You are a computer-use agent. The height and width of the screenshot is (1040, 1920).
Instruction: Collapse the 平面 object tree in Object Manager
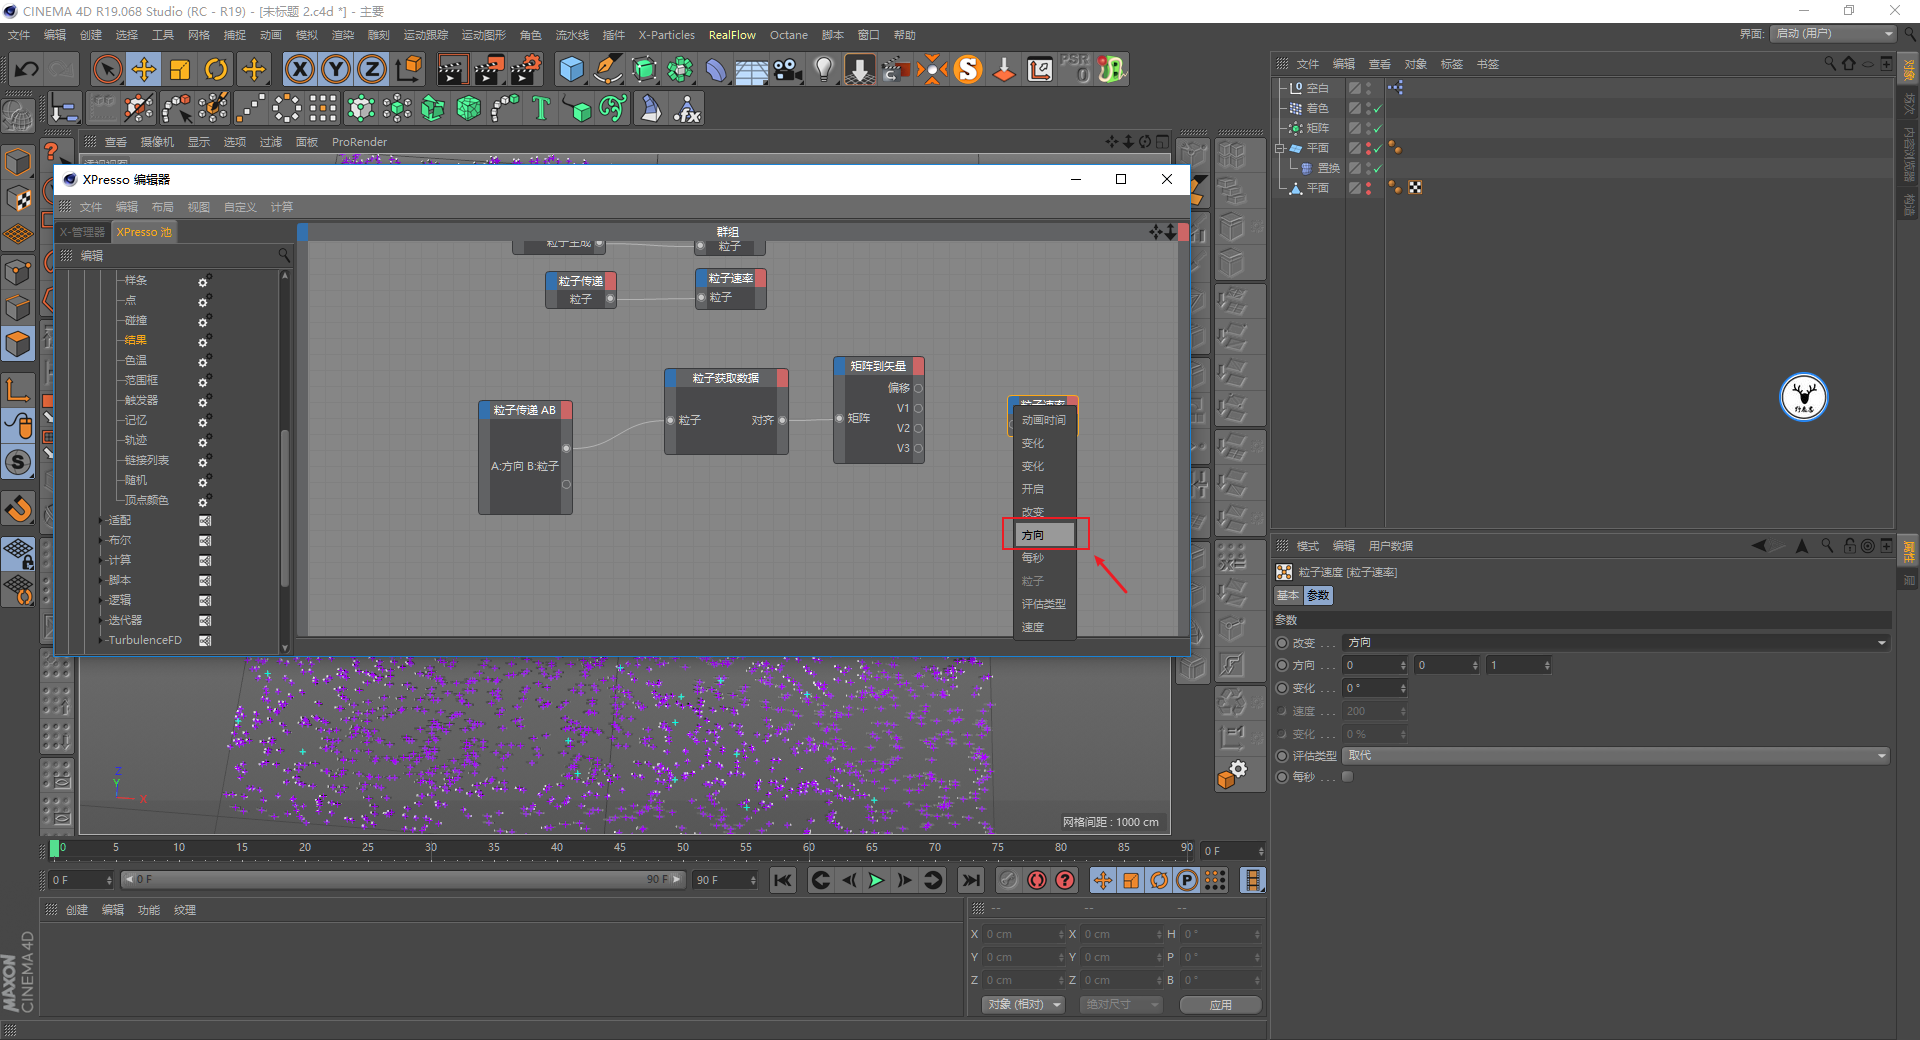1279,148
